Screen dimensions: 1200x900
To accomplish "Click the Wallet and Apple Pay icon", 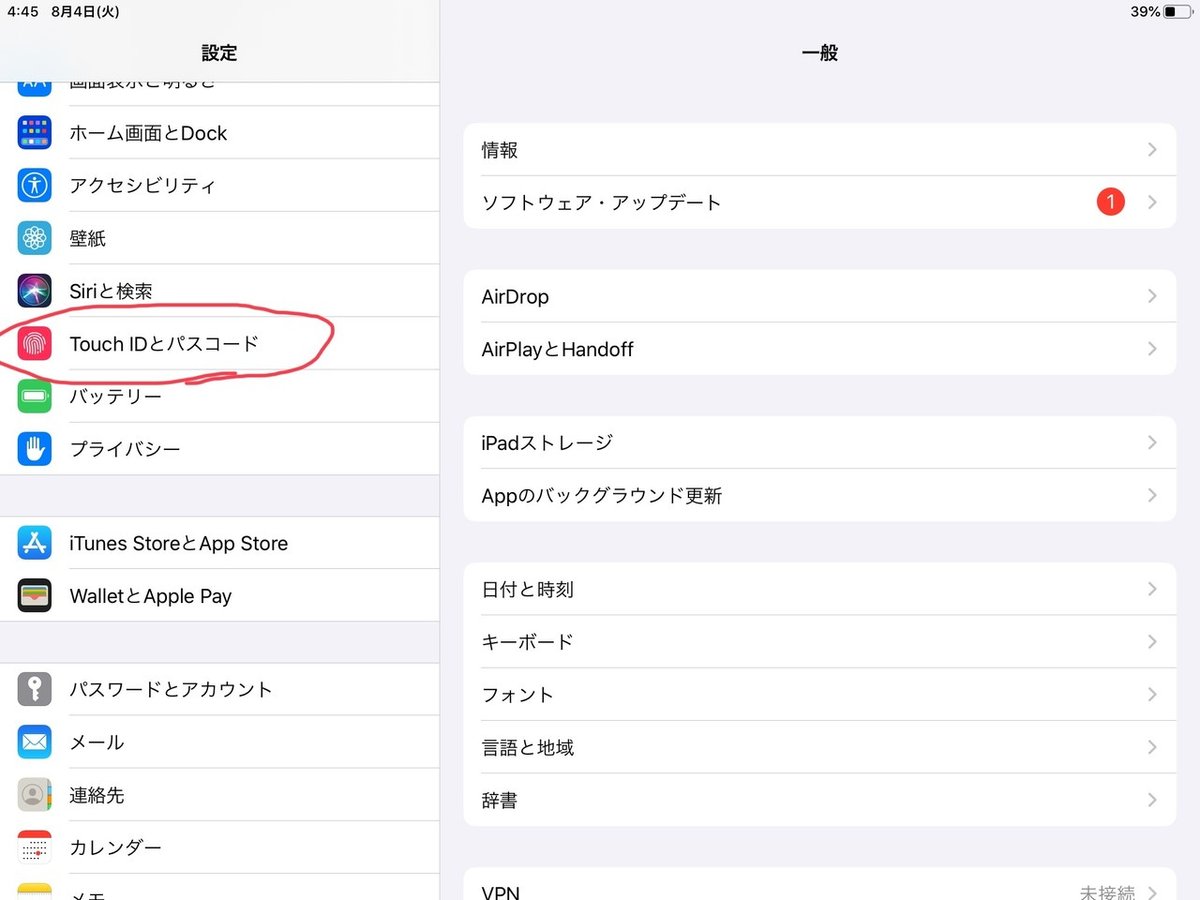I will pos(34,595).
